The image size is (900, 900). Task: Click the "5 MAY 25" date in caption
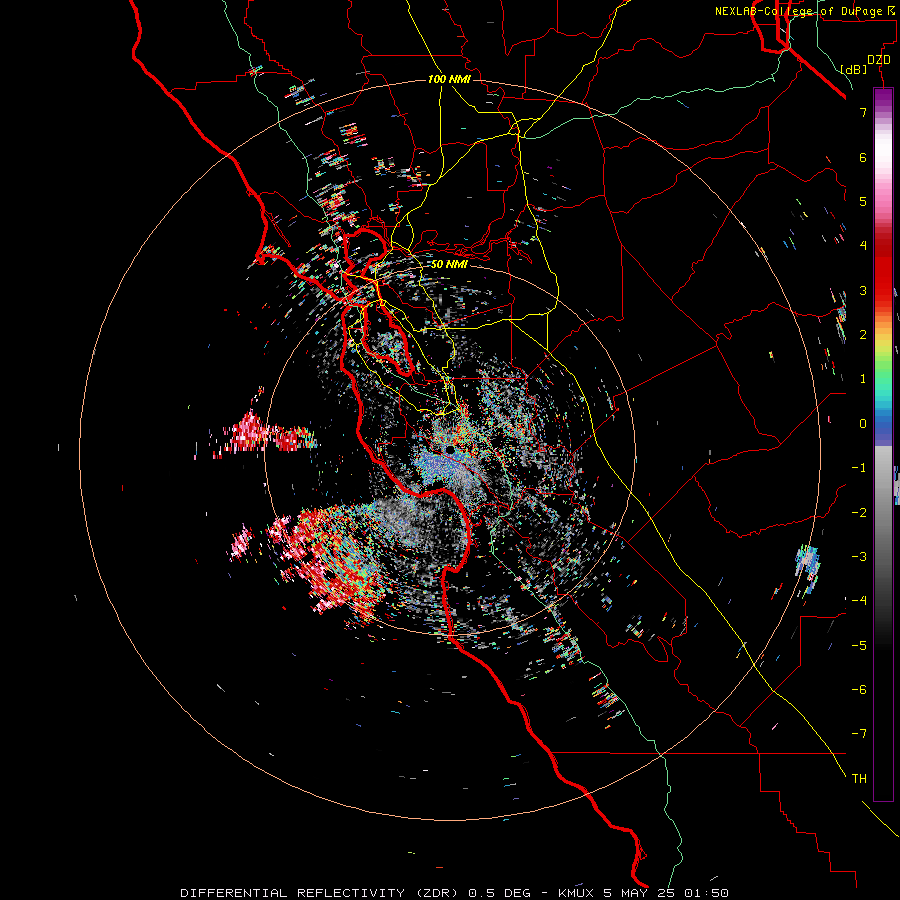(x=641, y=893)
